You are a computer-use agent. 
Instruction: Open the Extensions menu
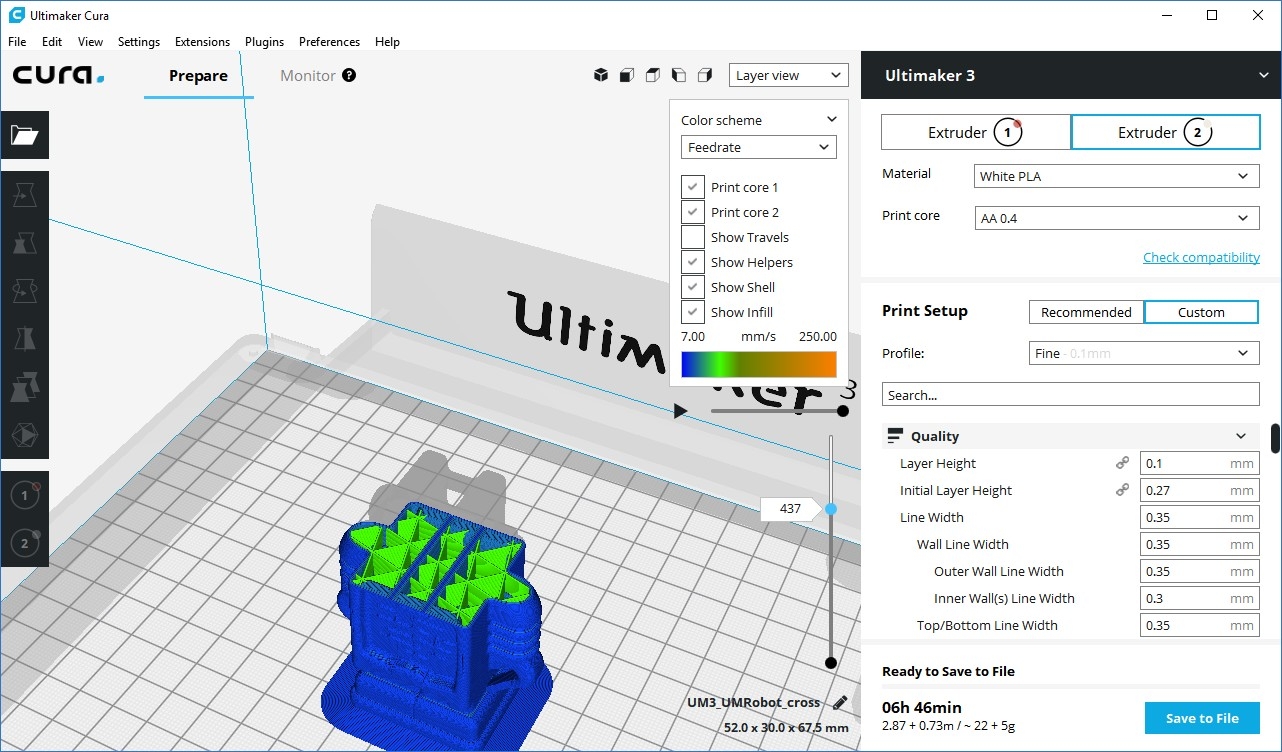pyautogui.click(x=202, y=42)
